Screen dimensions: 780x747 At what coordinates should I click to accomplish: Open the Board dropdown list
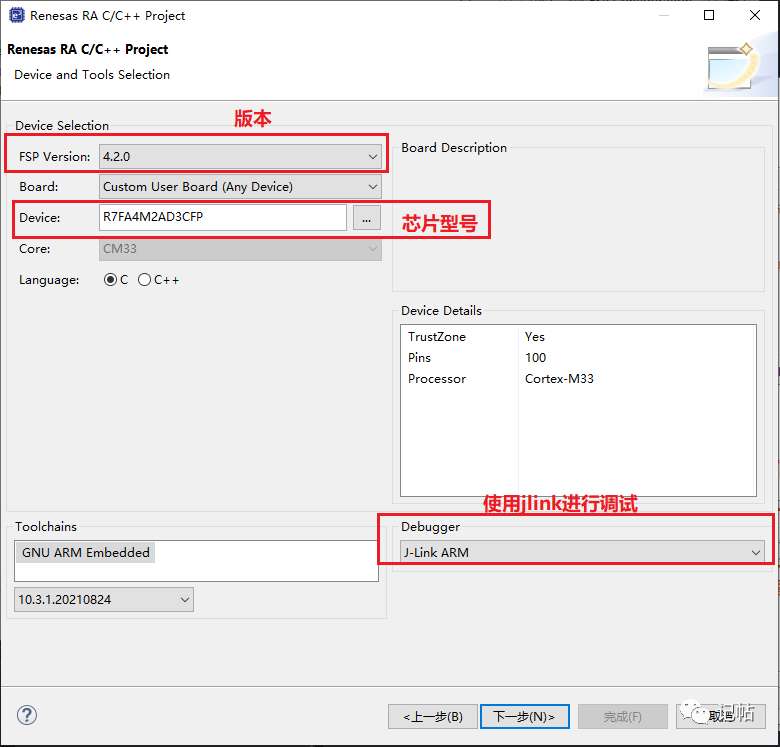[240, 187]
